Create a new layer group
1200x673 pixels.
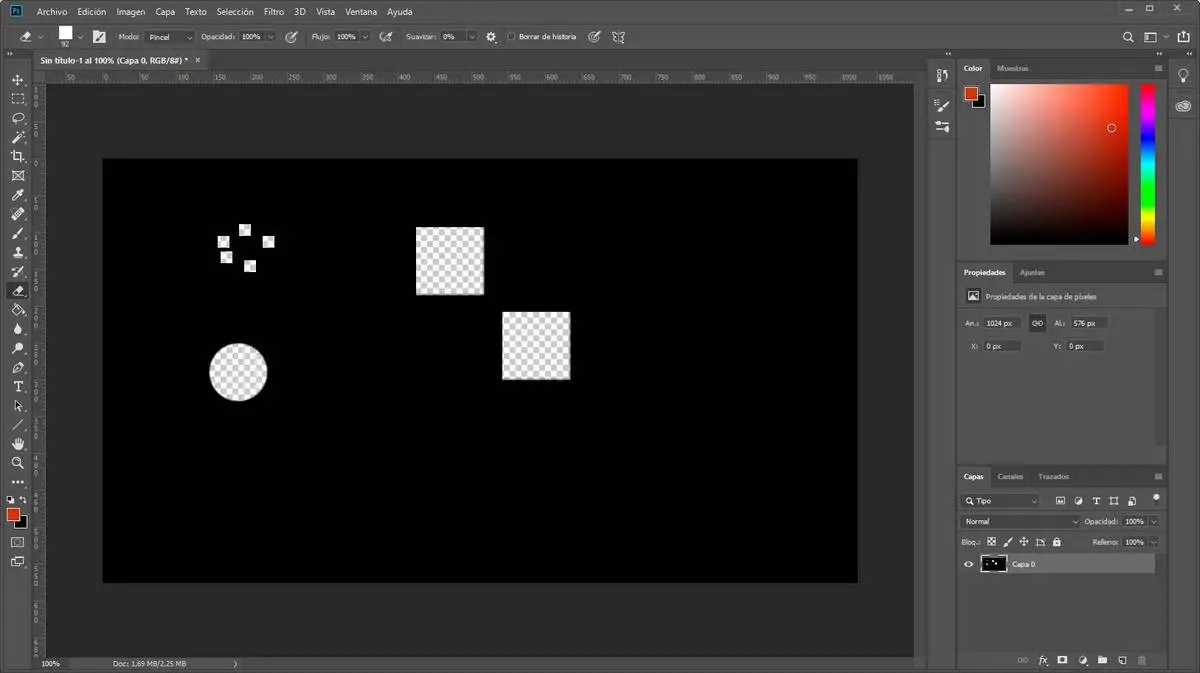pyautogui.click(x=1102, y=661)
